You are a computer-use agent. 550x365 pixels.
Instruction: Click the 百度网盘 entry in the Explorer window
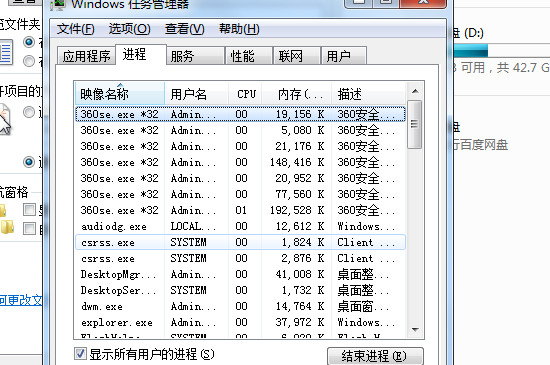tap(481, 145)
